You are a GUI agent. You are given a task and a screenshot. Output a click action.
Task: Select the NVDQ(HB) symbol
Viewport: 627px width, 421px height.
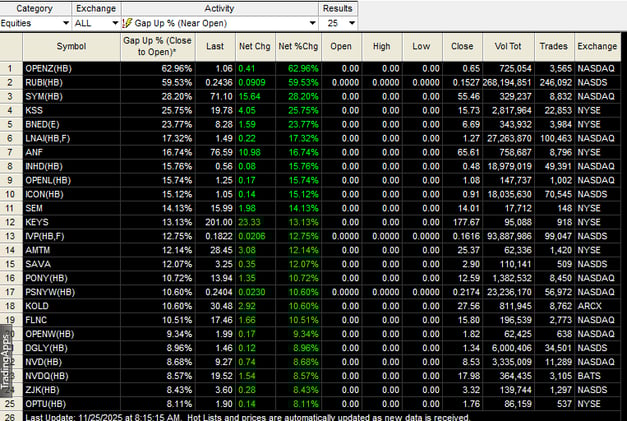(x=47, y=376)
